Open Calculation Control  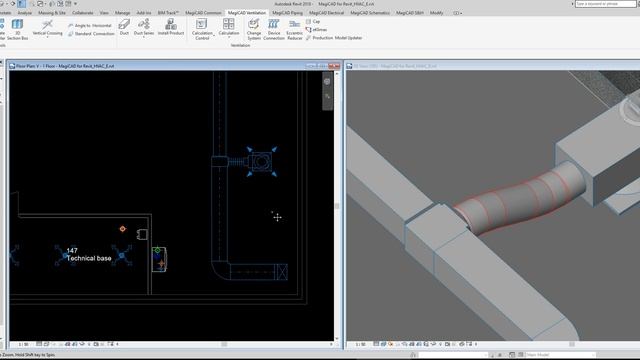[202, 29]
